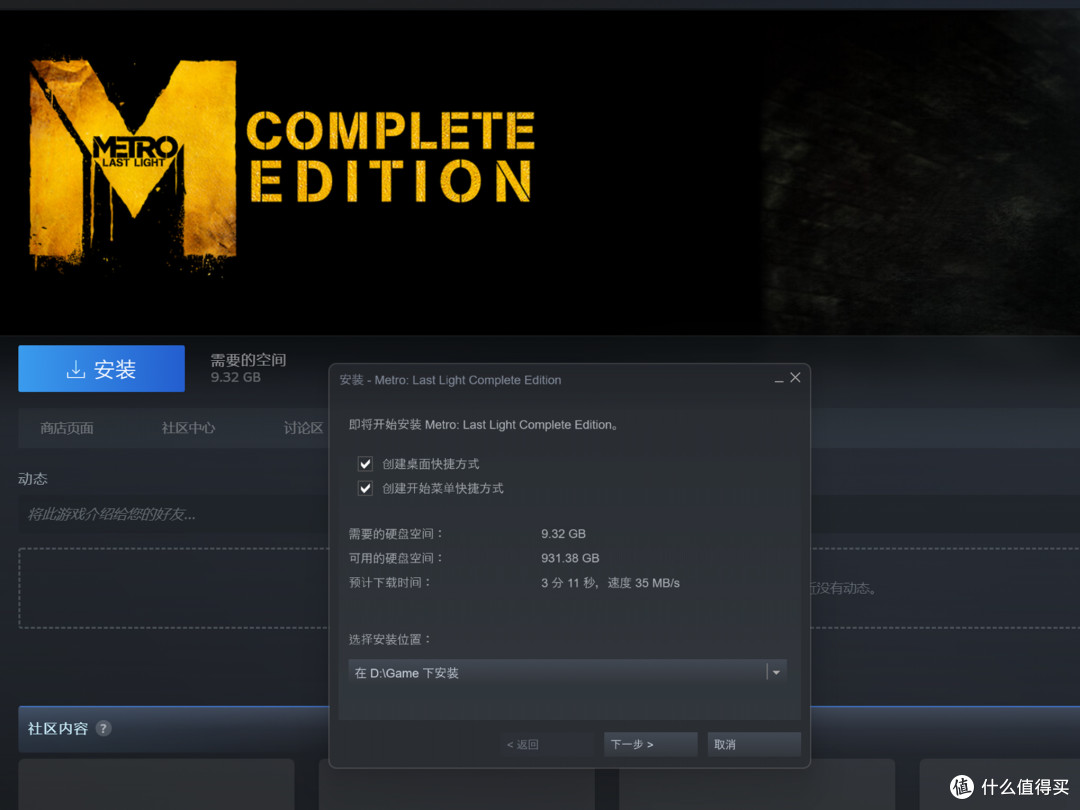Click the 动态 activity heading

pyautogui.click(x=32, y=479)
